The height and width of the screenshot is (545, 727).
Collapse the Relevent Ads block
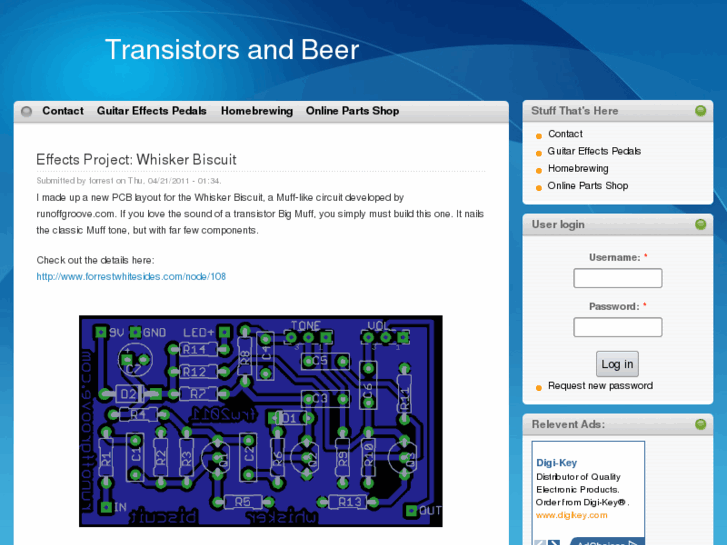(701, 424)
